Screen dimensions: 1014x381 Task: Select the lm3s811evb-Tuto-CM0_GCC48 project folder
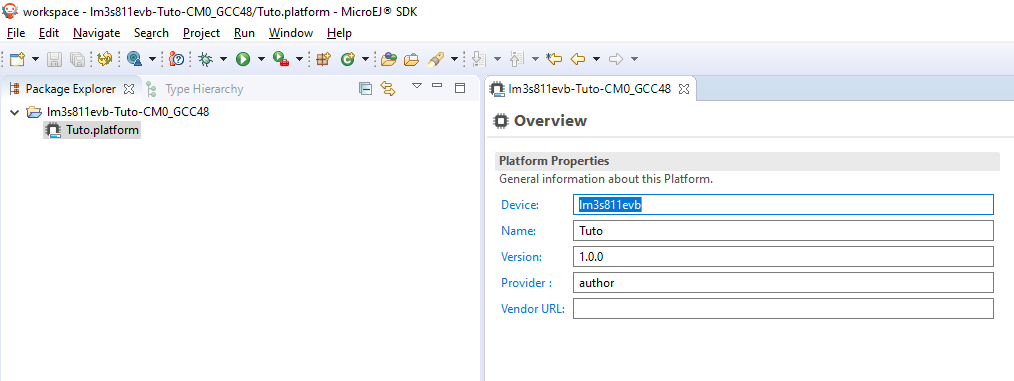pos(128,112)
